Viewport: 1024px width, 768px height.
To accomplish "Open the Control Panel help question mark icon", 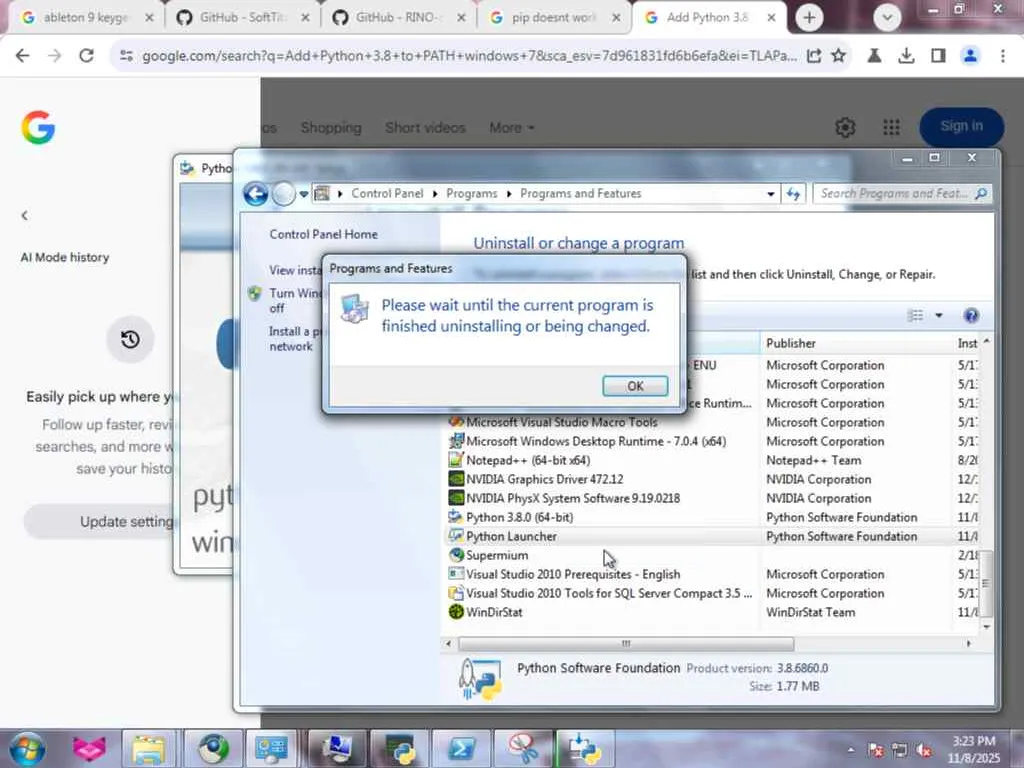I will point(971,315).
